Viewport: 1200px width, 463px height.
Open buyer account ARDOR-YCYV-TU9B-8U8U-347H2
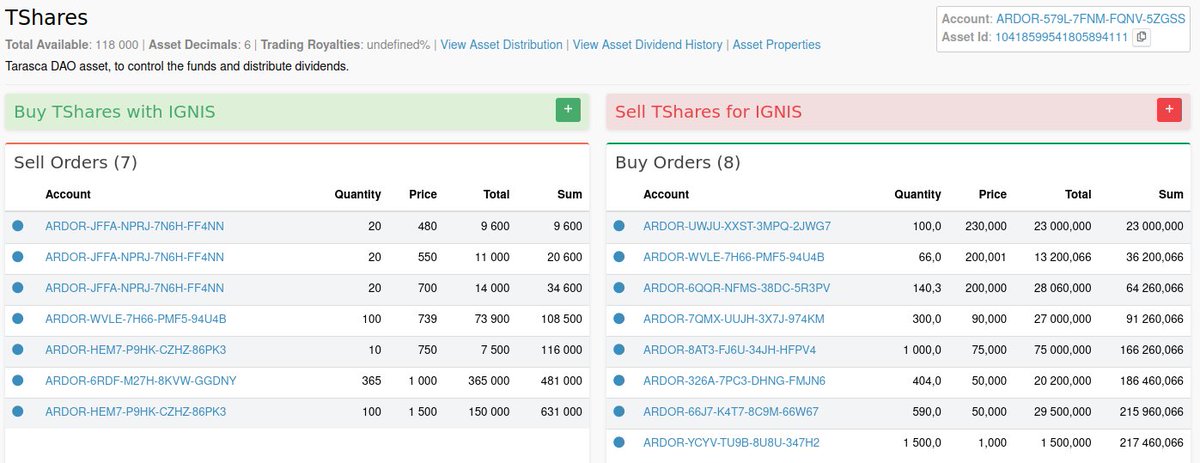coord(731,442)
